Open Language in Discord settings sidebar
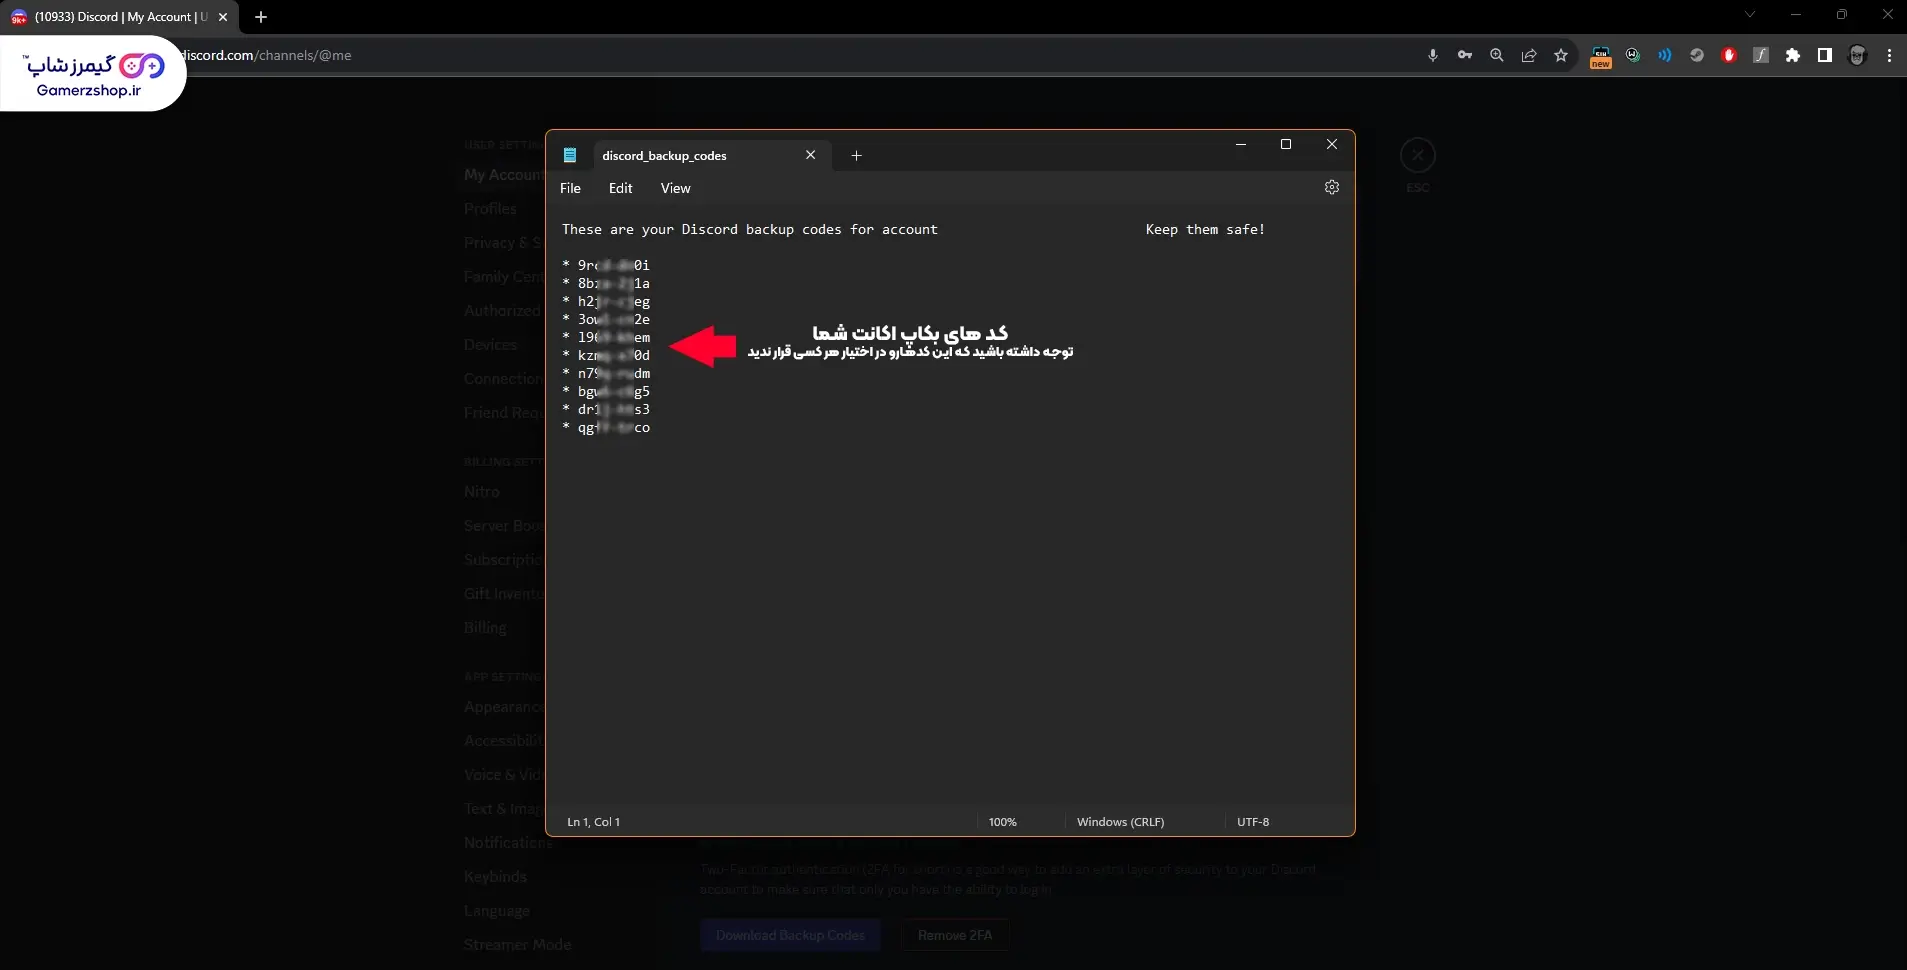 tap(497, 910)
